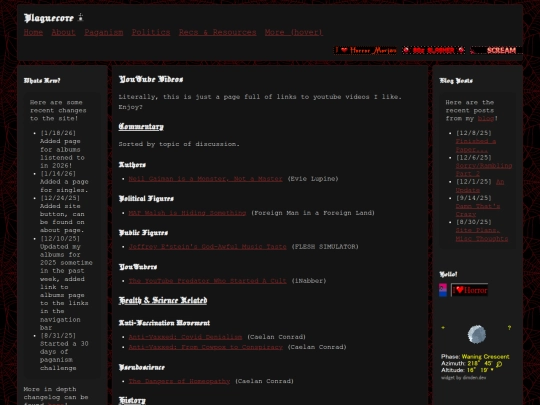Open the YouTube Predator cult video link
Screen dimensions: 540x405
[x=207, y=281]
